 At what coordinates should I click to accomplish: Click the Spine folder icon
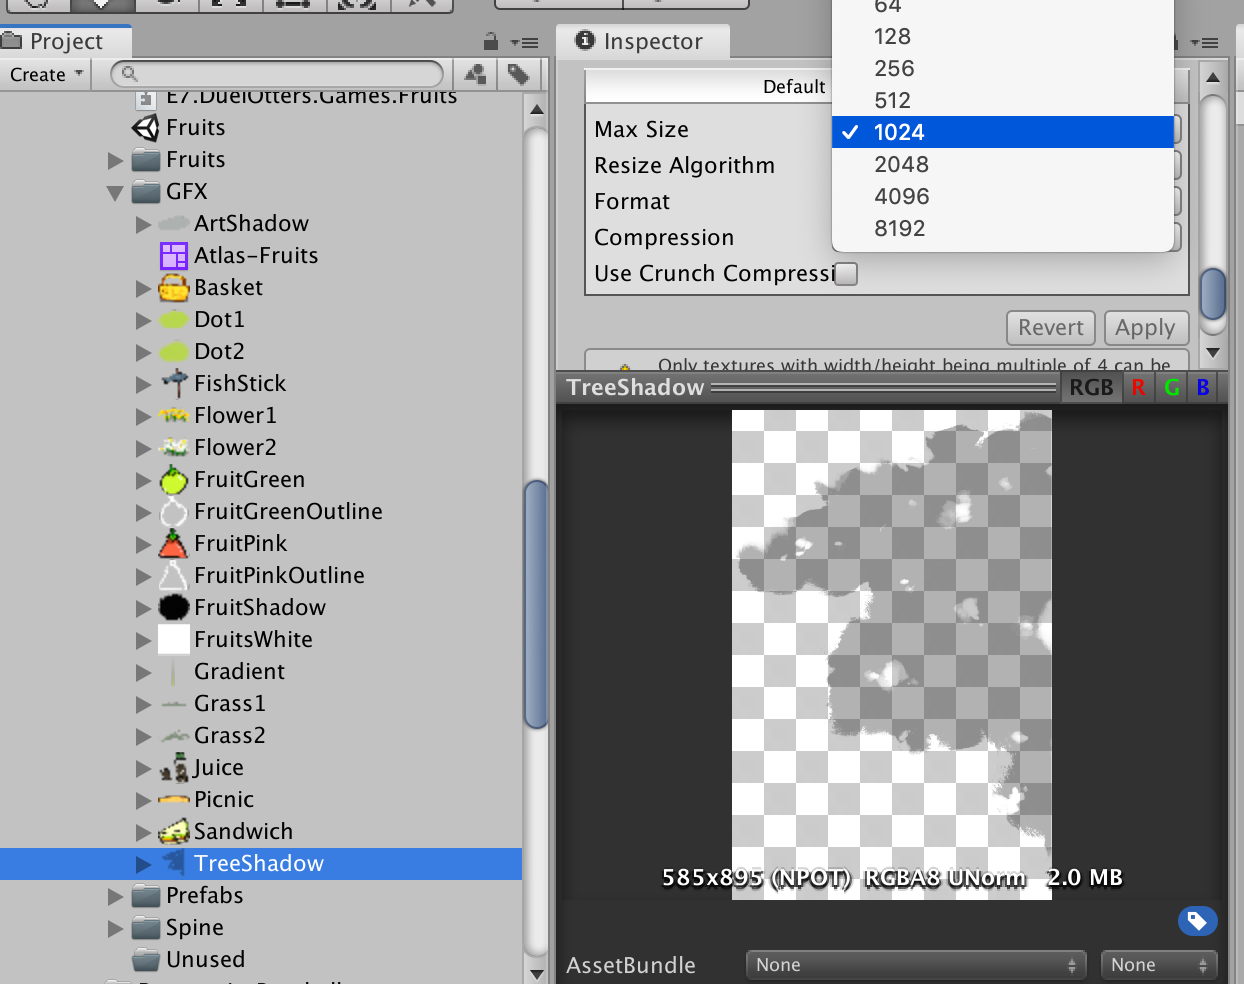[x=146, y=928]
